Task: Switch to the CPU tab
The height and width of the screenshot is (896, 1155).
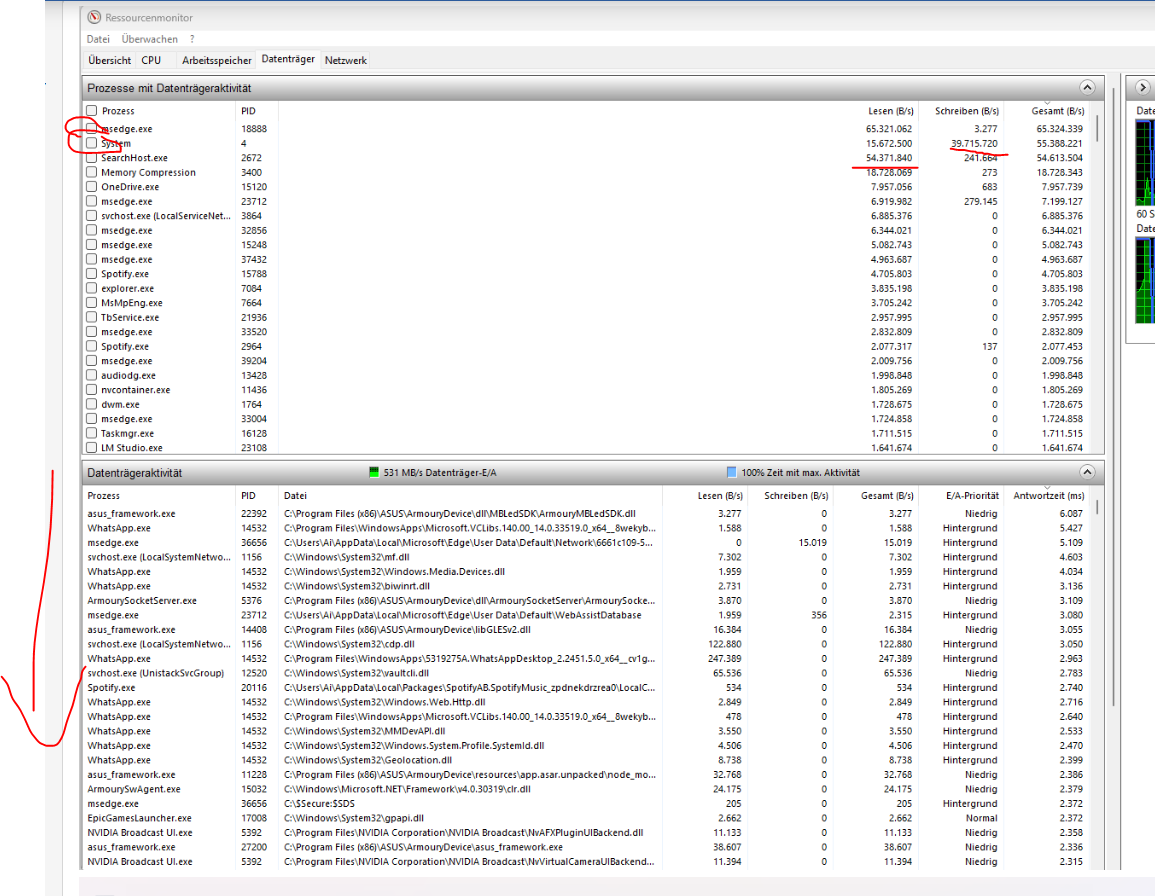Action: [x=151, y=60]
